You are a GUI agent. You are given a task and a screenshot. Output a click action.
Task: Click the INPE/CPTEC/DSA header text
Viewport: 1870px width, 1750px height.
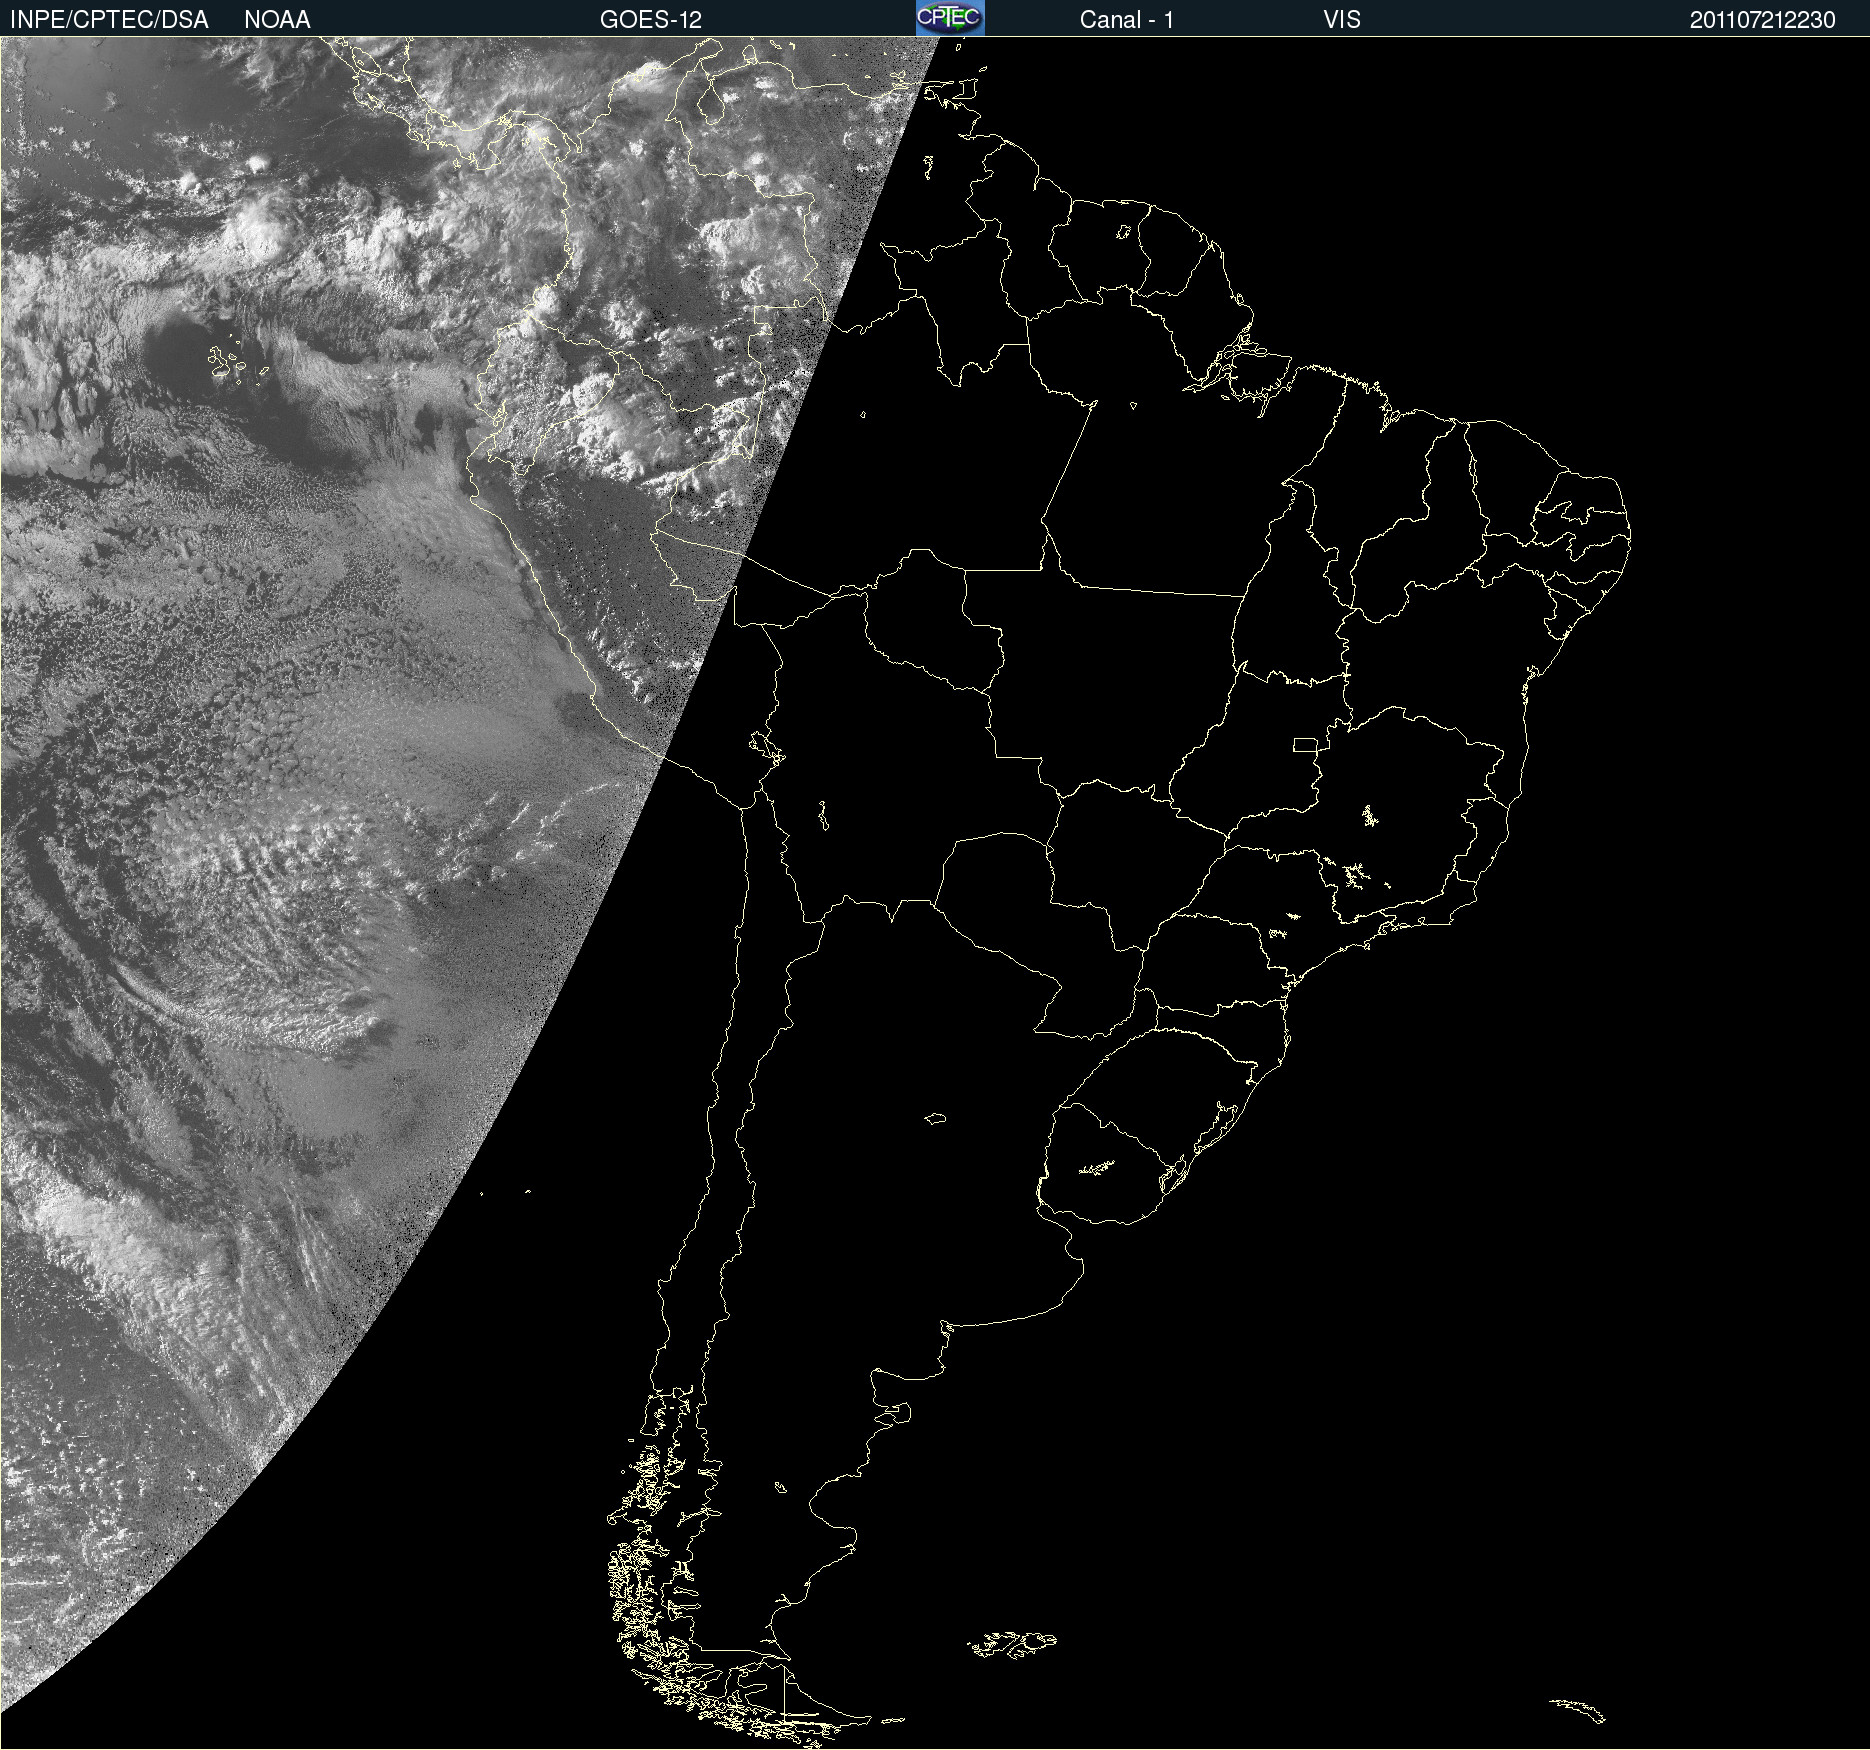(x=109, y=20)
